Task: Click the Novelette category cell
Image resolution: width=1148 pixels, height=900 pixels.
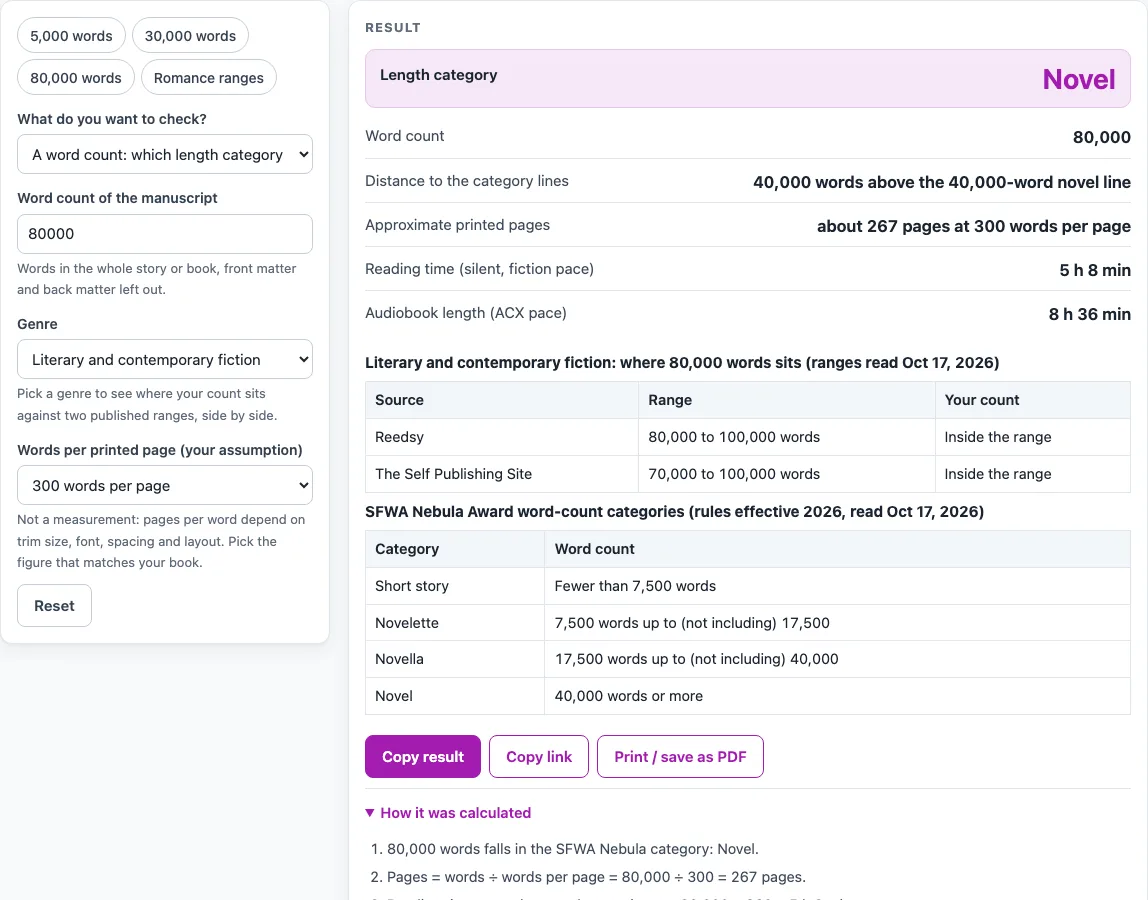Action: 455,623
